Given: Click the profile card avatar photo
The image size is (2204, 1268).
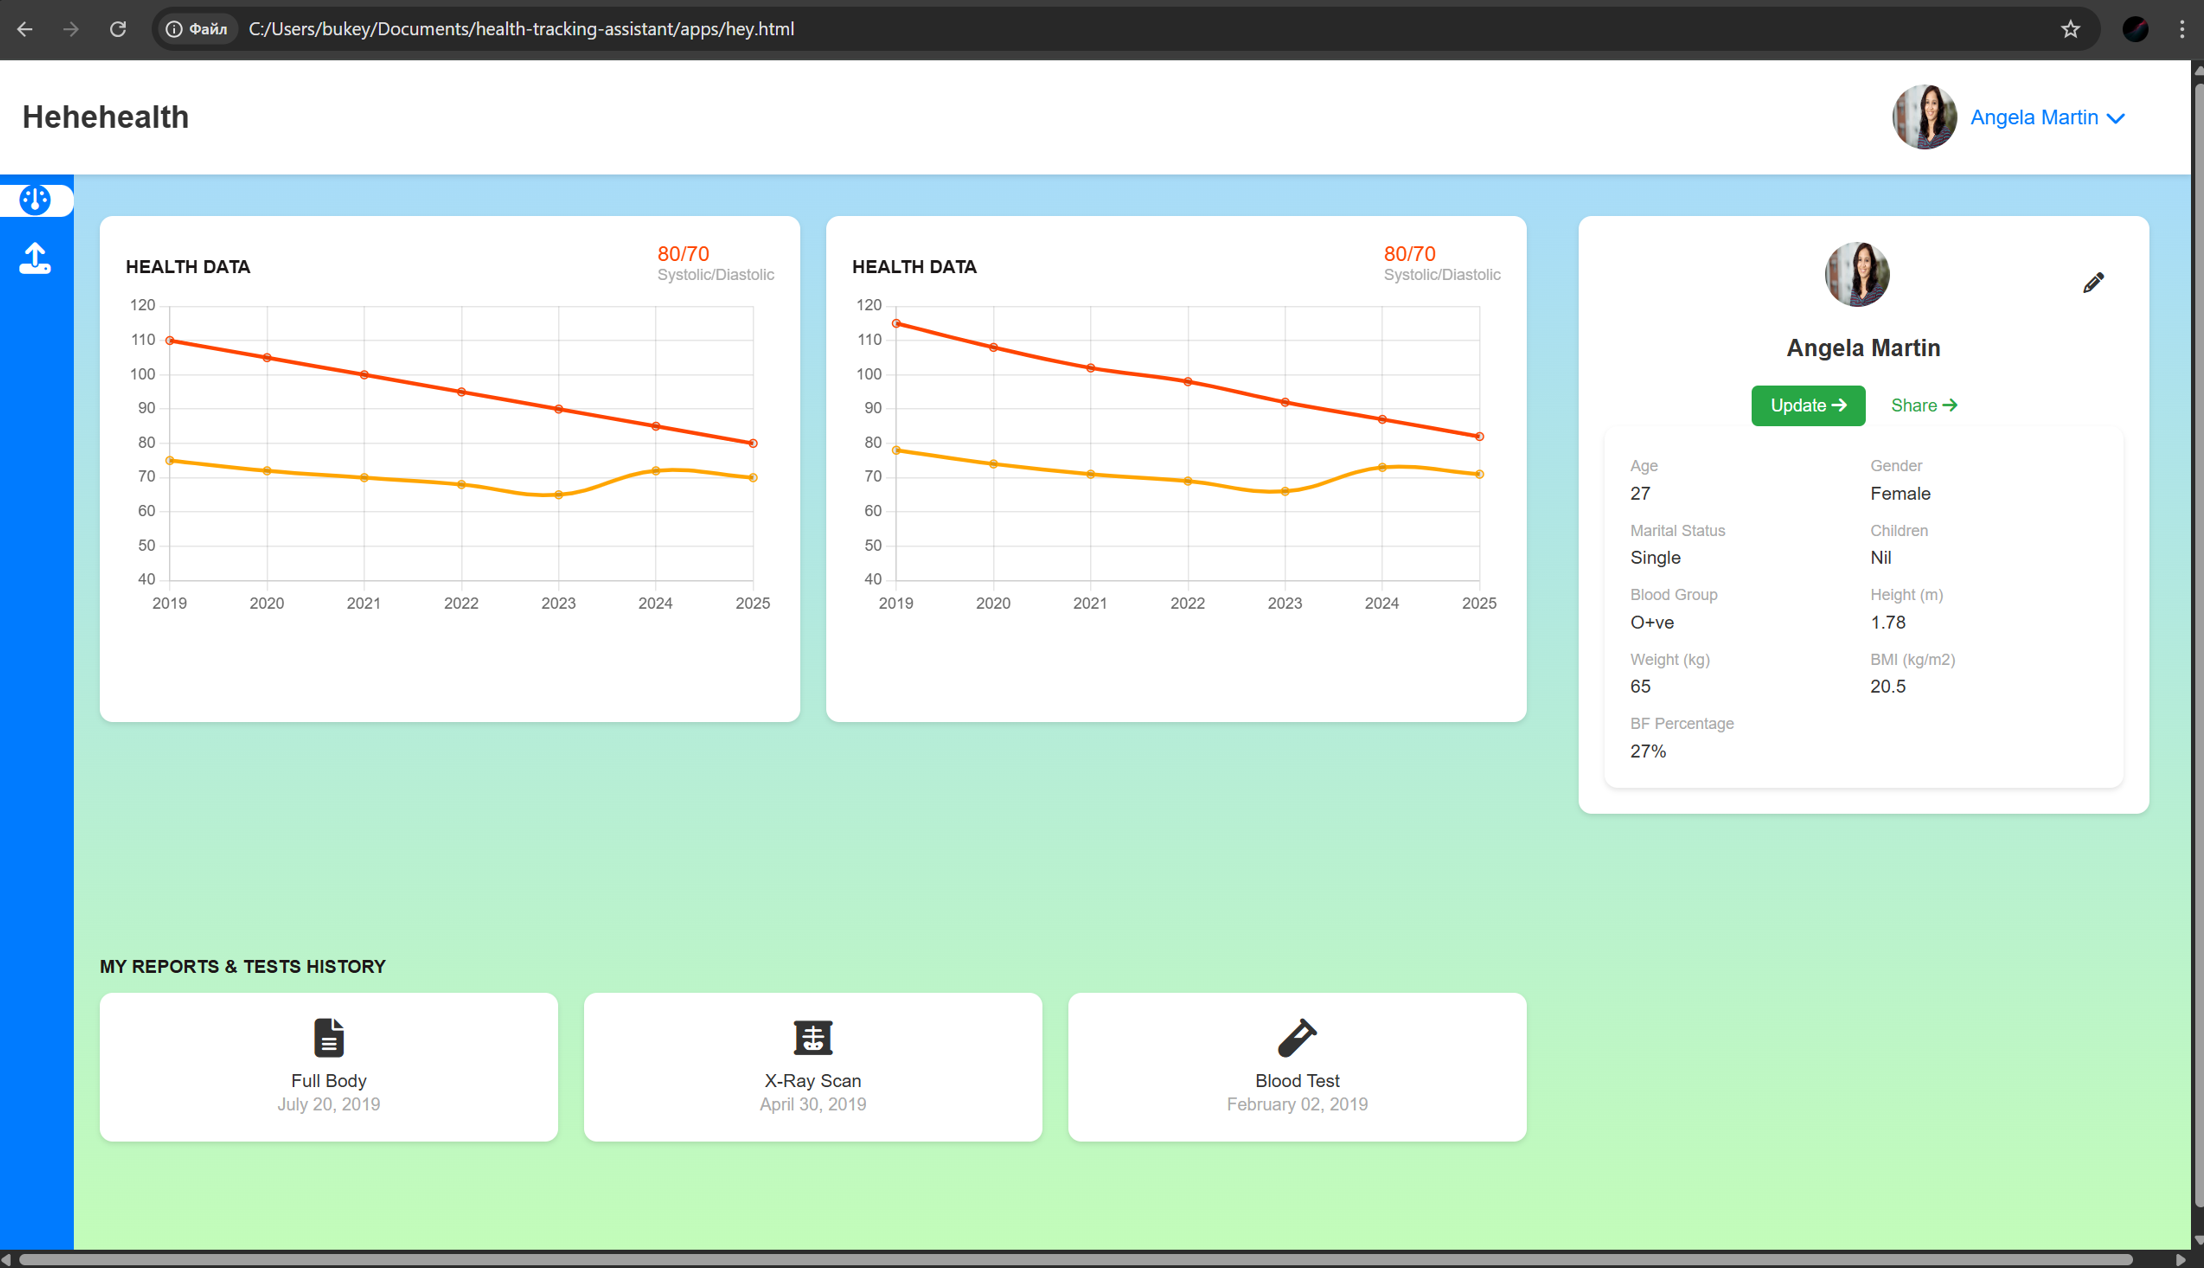Looking at the screenshot, I should [1856, 274].
